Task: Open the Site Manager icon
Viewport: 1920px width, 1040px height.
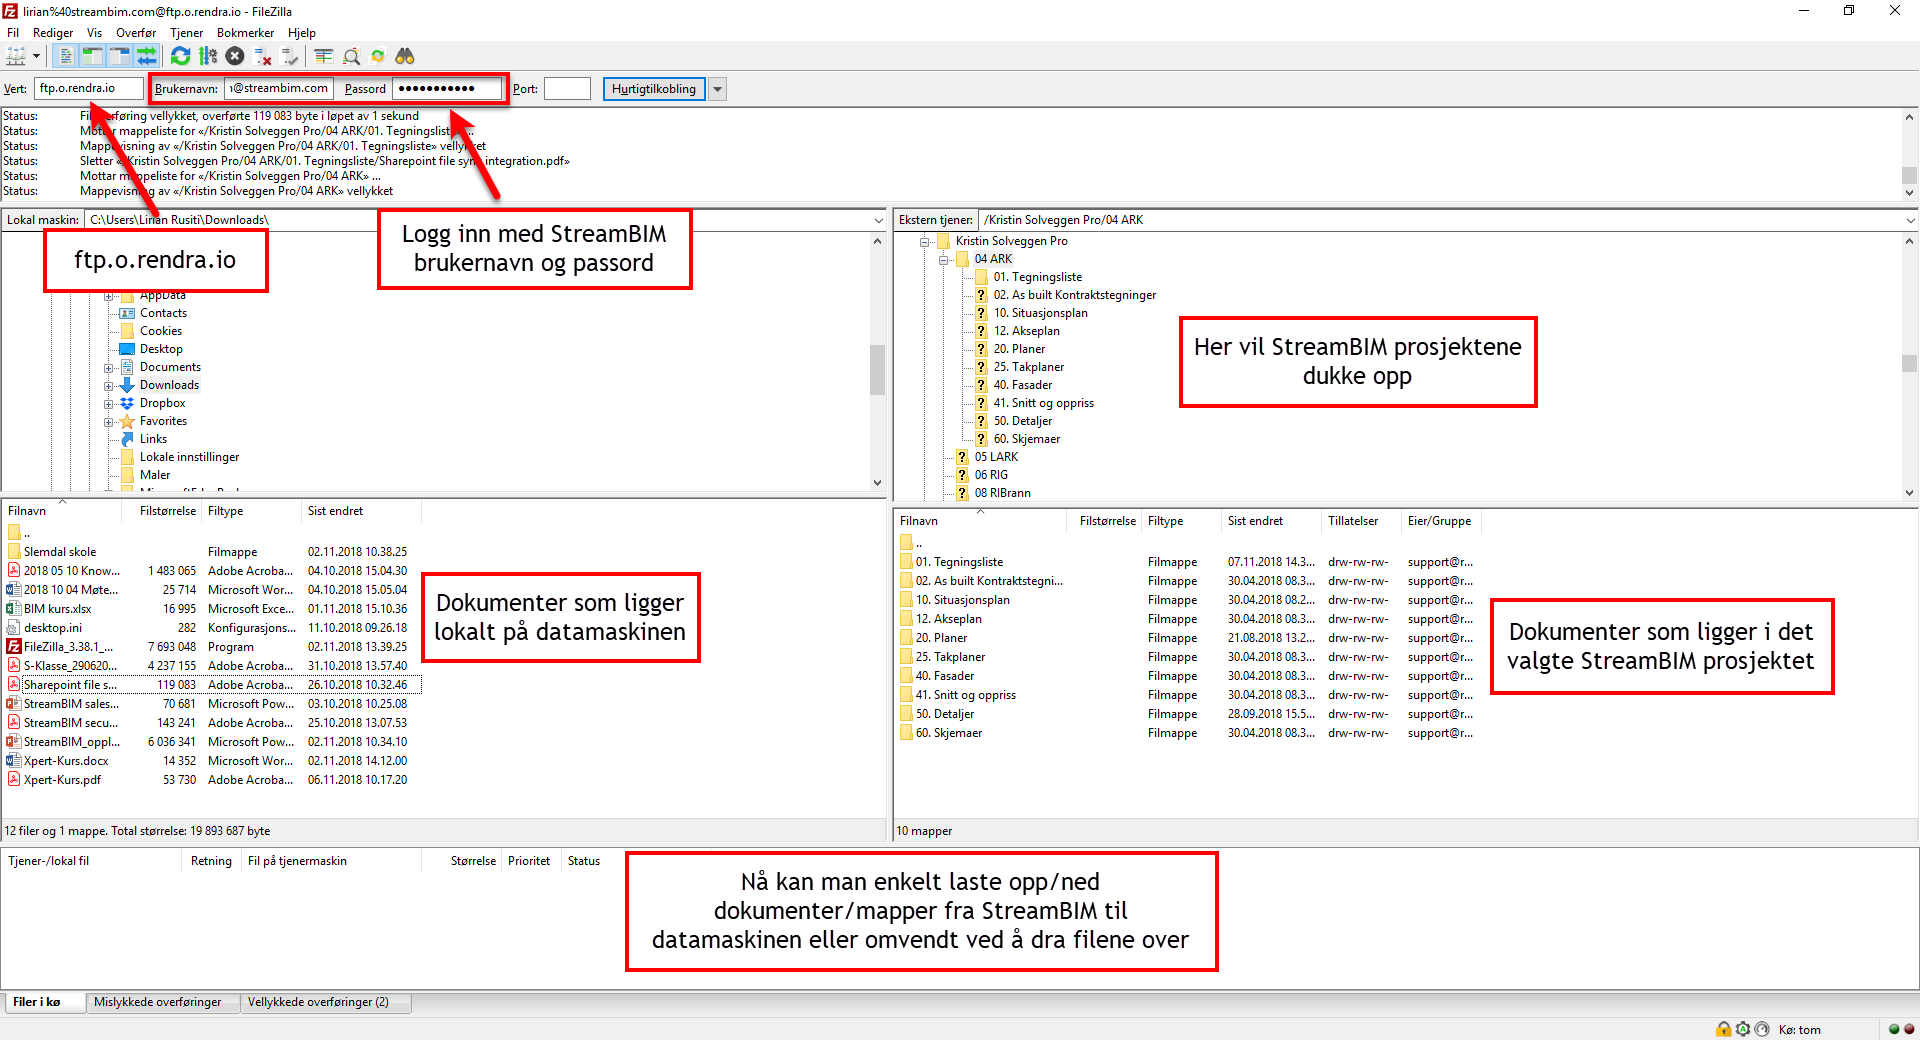Action: pos(16,56)
